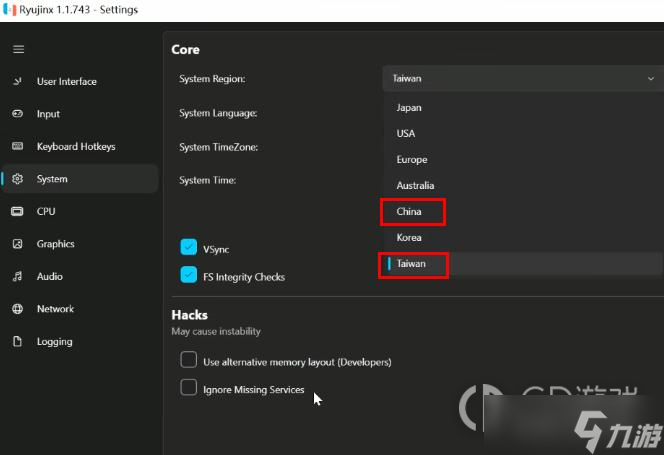
Task: Click the 'May cause instability' note
Action: point(216,331)
